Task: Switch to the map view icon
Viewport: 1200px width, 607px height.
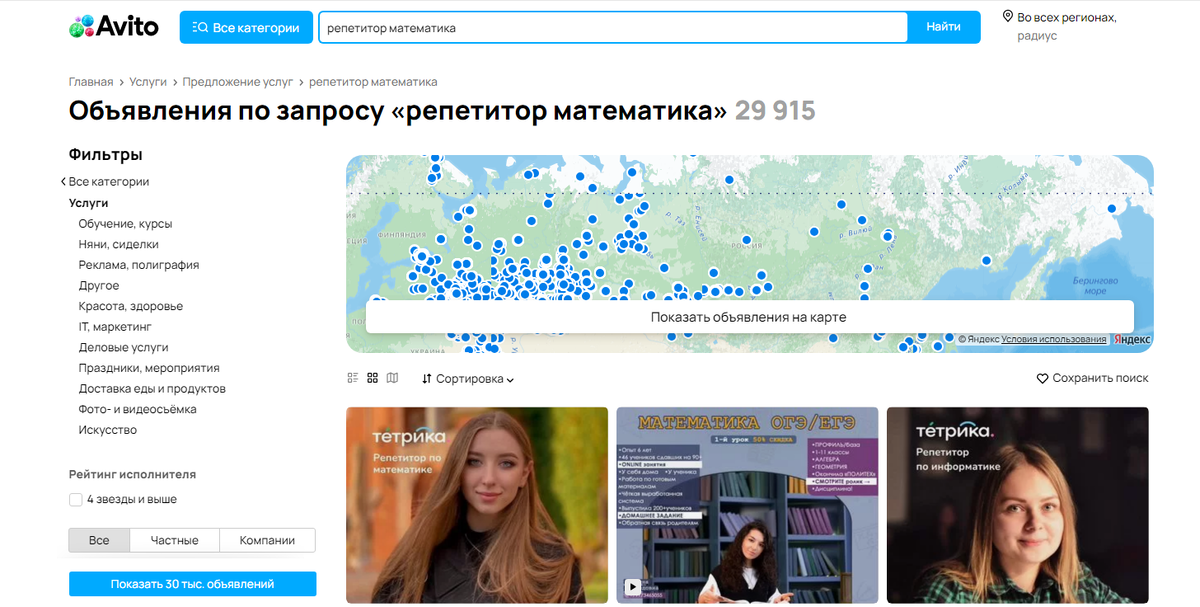Action: click(x=392, y=378)
